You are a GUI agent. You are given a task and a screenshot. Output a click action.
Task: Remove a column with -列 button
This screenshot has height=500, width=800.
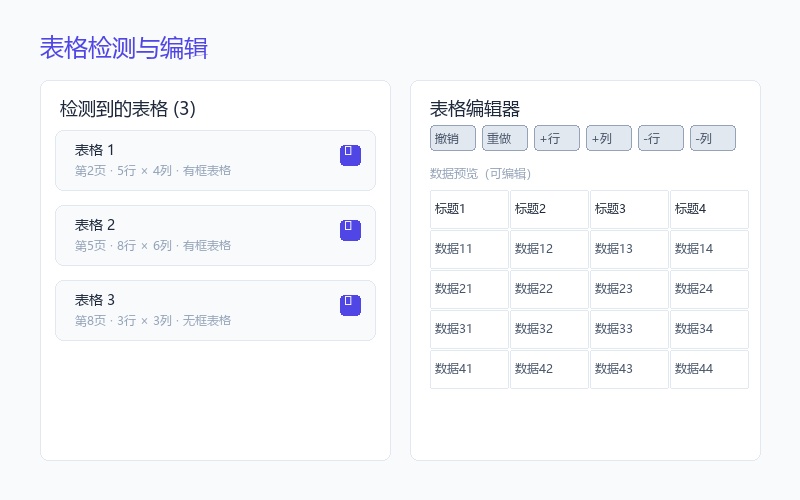tap(713, 138)
